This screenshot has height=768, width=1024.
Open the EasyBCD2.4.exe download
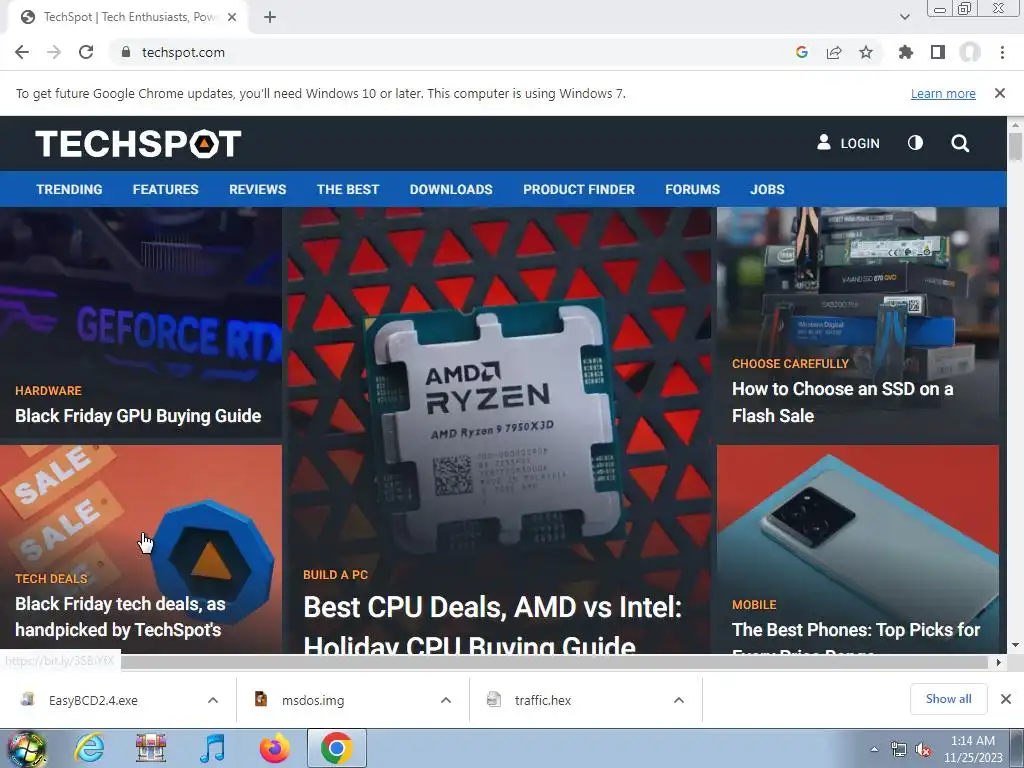pos(93,700)
